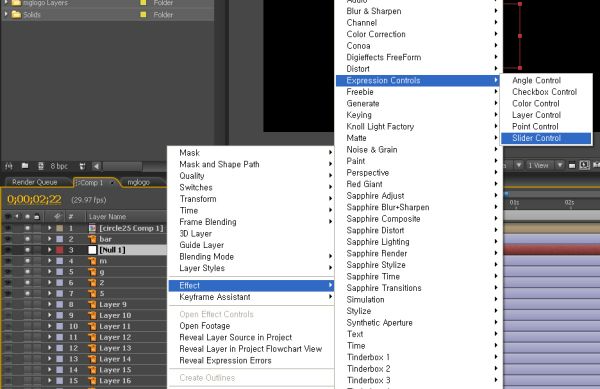Open the 1 View layout dropdown
The height and width of the screenshot is (389, 600).
point(545,165)
